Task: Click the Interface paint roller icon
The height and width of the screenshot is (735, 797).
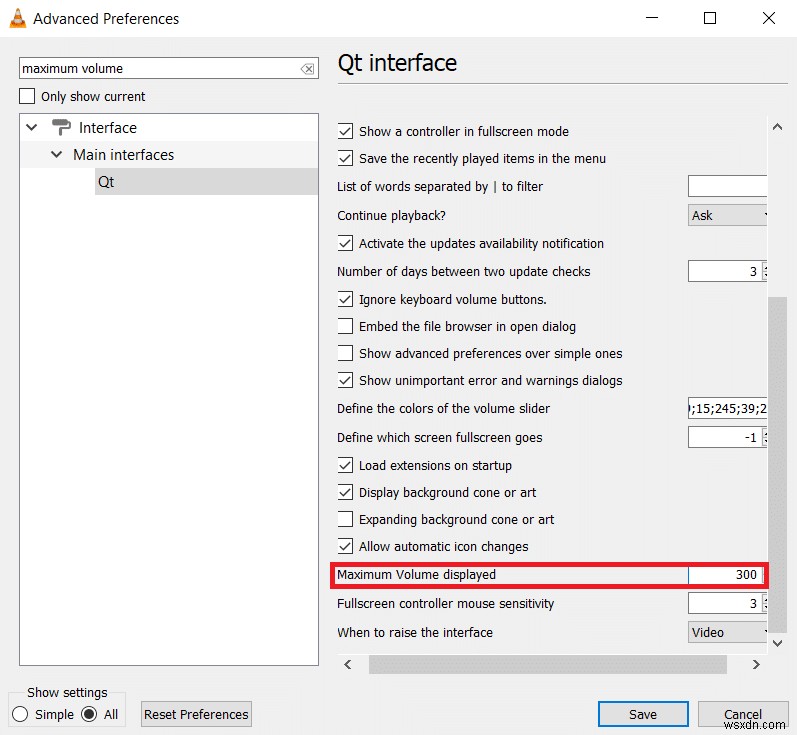Action: (x=61, y=127)
